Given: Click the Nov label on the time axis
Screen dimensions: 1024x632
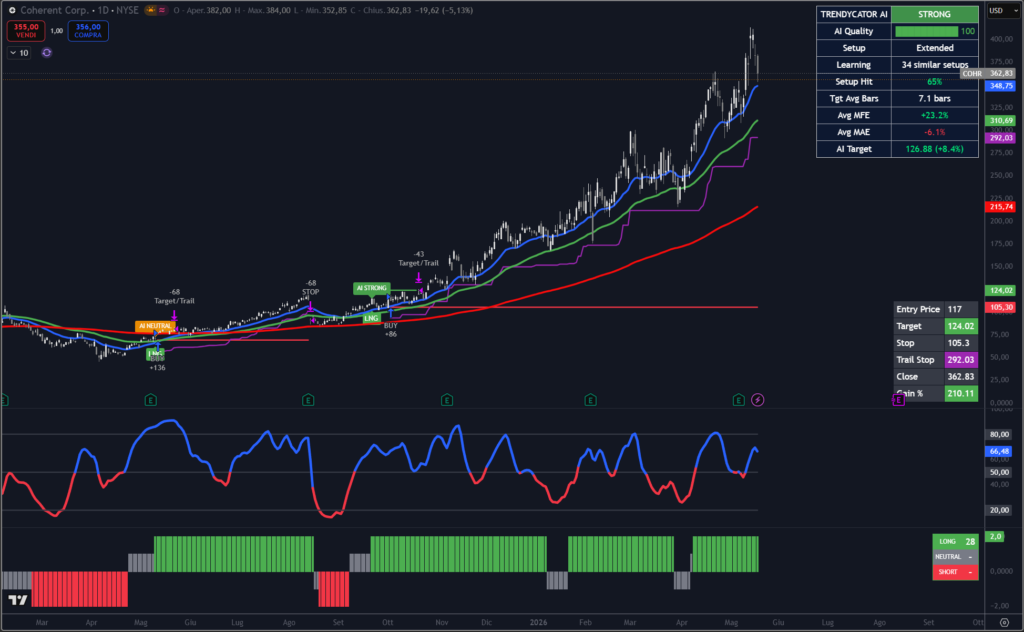Looking at the screenshot, I should click(442, 622).
